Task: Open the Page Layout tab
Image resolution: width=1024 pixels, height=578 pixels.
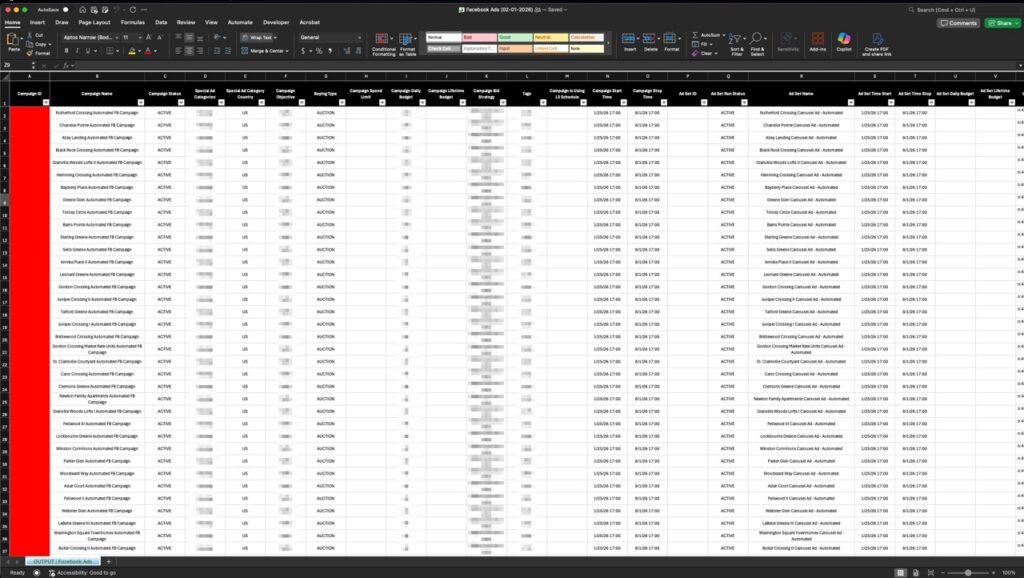Action: tap(94, 21)
